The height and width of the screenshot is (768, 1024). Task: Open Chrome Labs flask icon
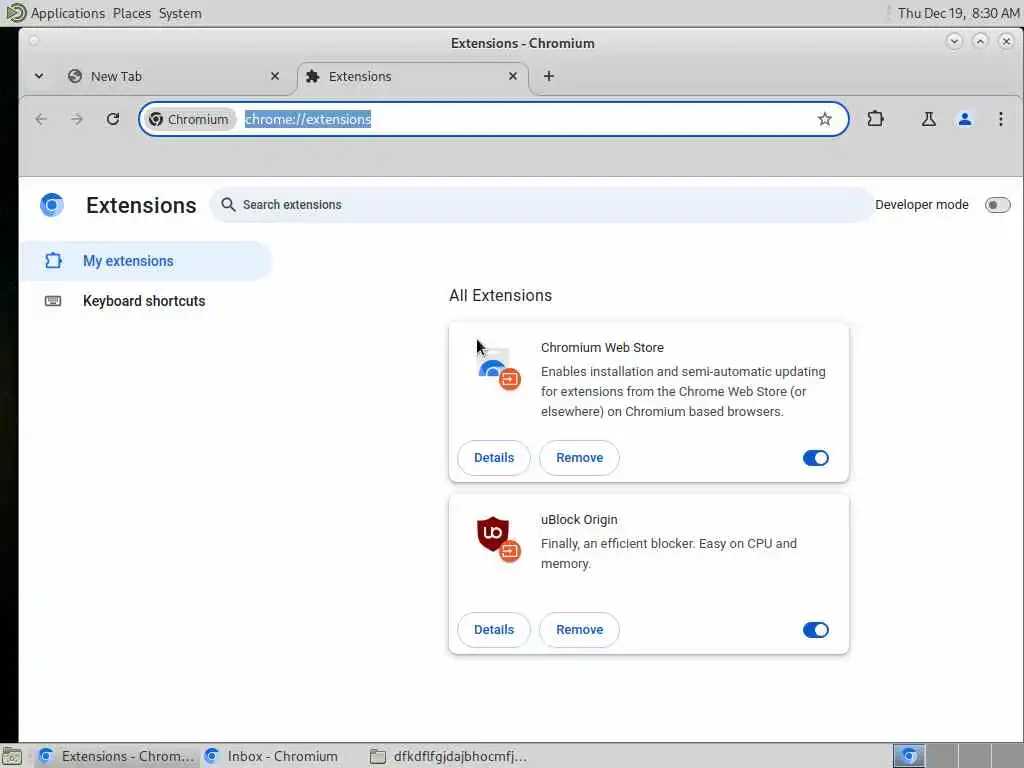click(928, 119)
